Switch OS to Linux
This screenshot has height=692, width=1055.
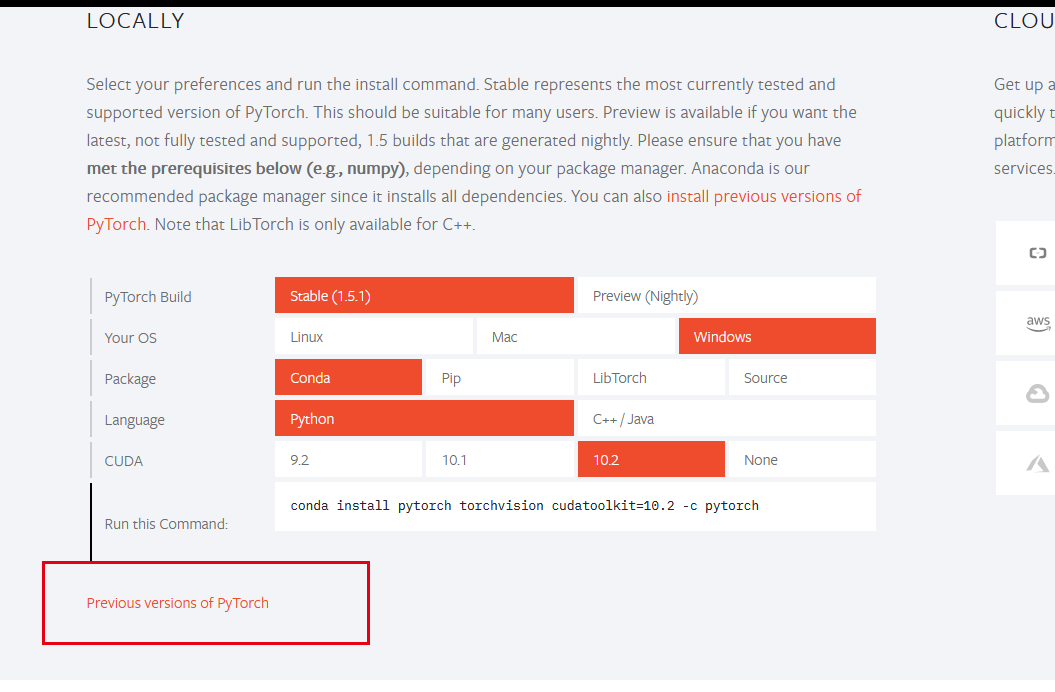point(373,336)
